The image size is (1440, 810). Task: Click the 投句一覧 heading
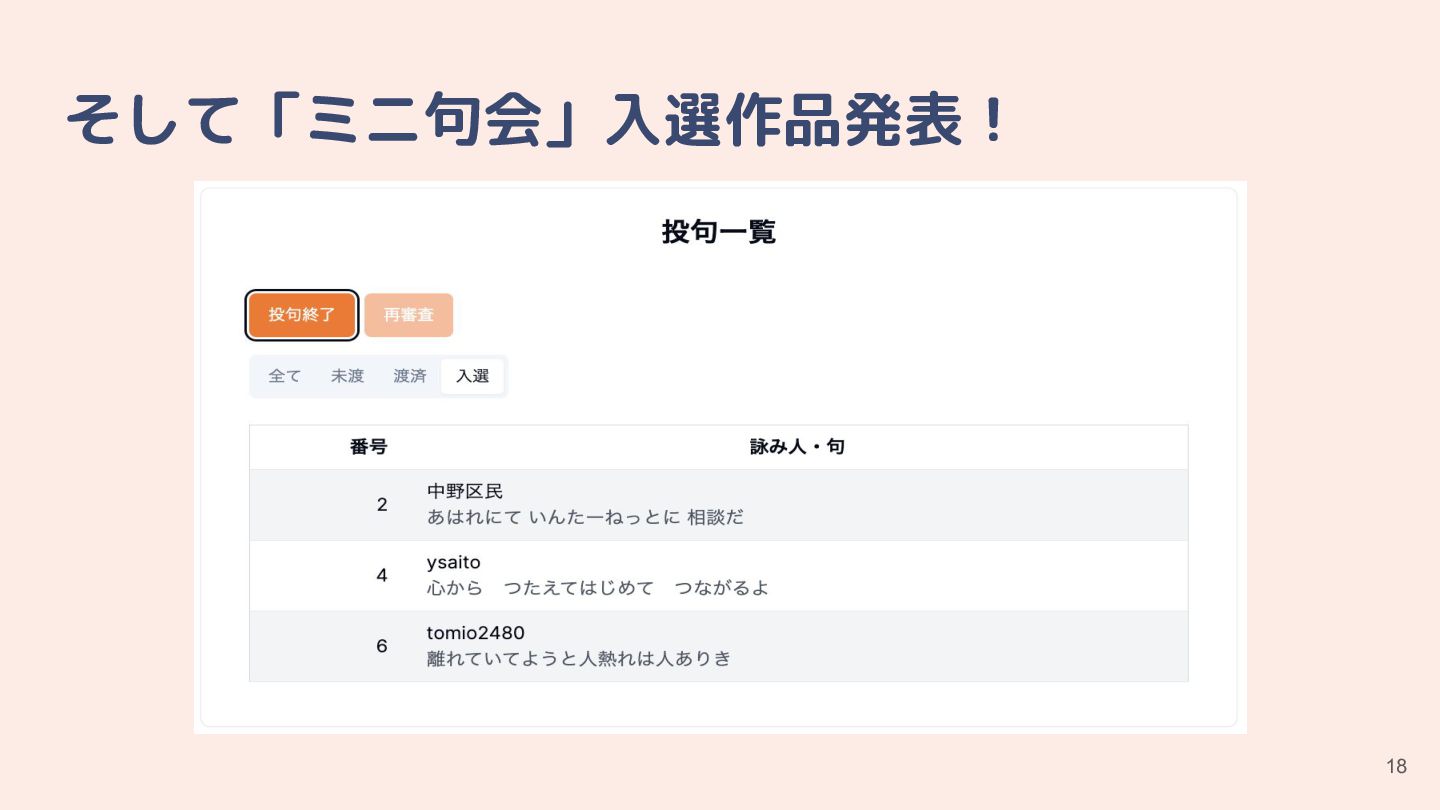[719, 232]
